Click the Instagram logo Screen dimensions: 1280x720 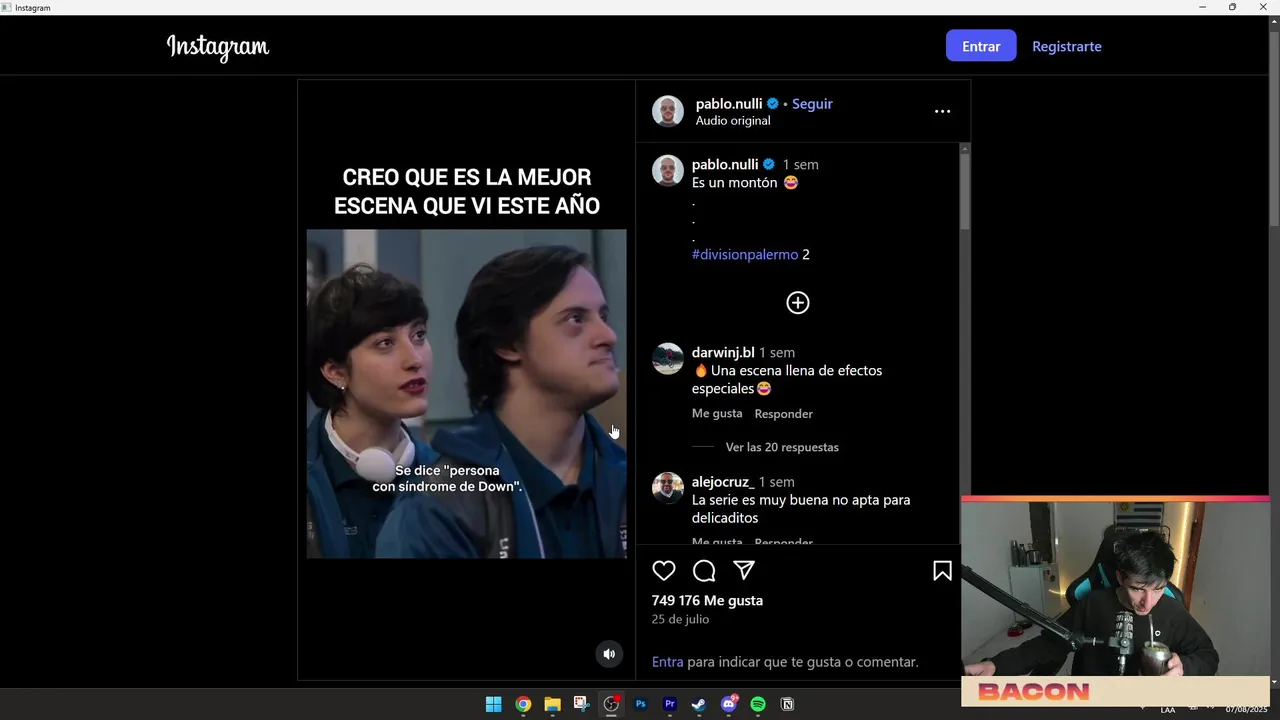218,47
